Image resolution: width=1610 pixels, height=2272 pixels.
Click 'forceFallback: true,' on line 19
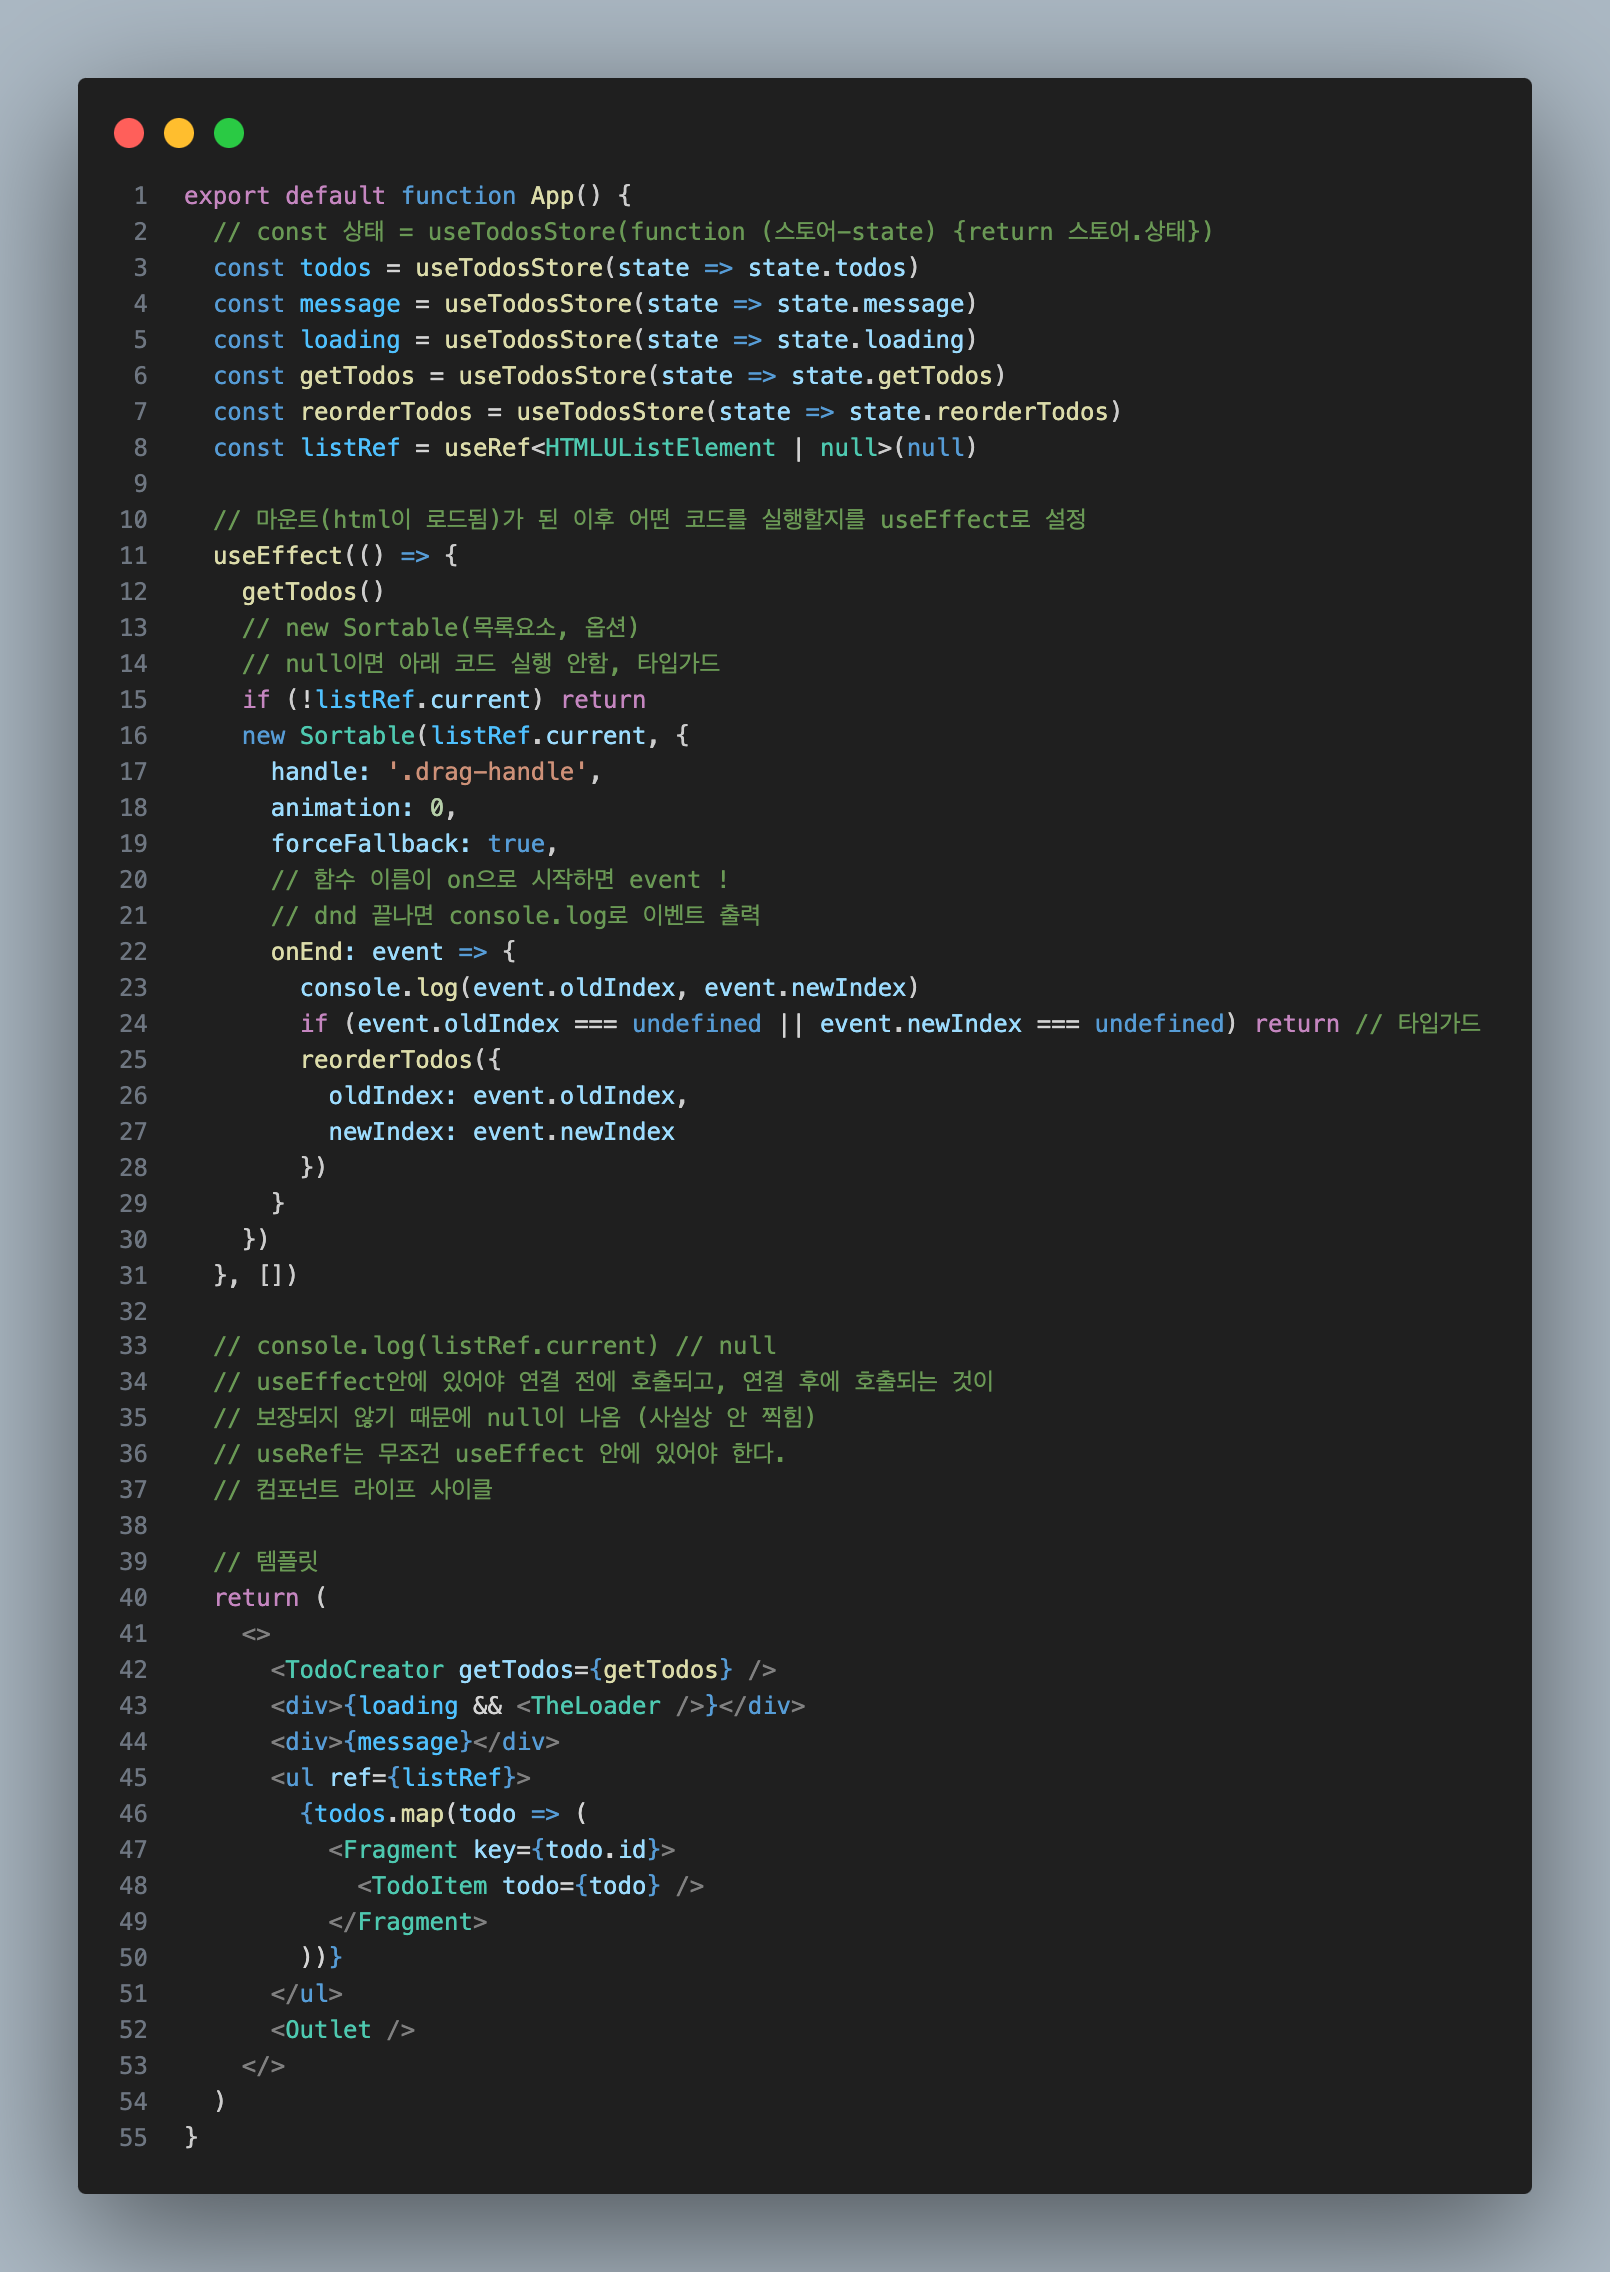click(x=414, y=844)
